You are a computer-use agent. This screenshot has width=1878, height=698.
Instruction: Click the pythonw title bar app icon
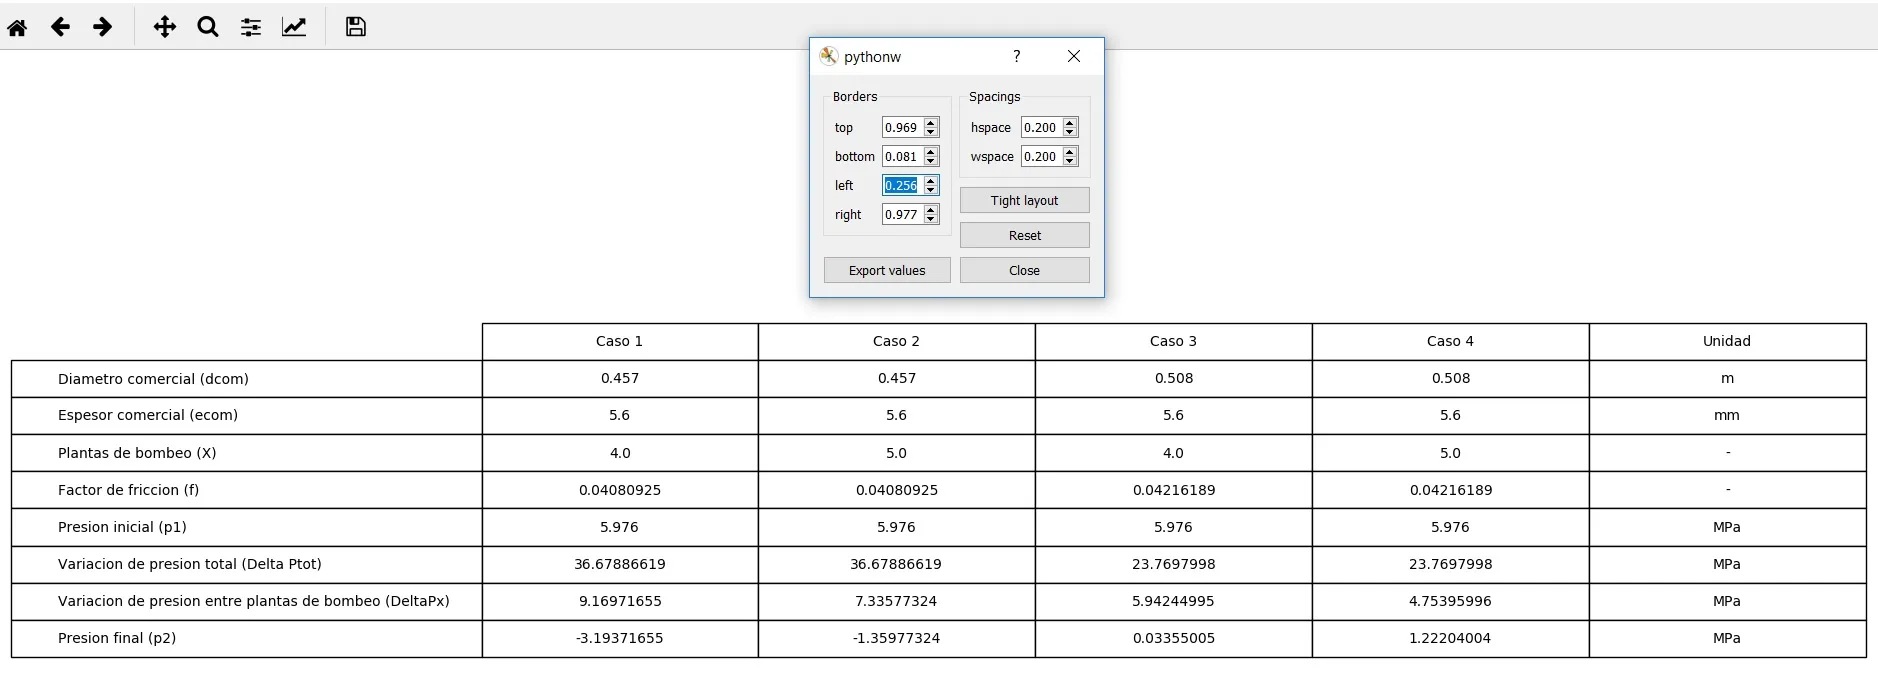[828, 56]
